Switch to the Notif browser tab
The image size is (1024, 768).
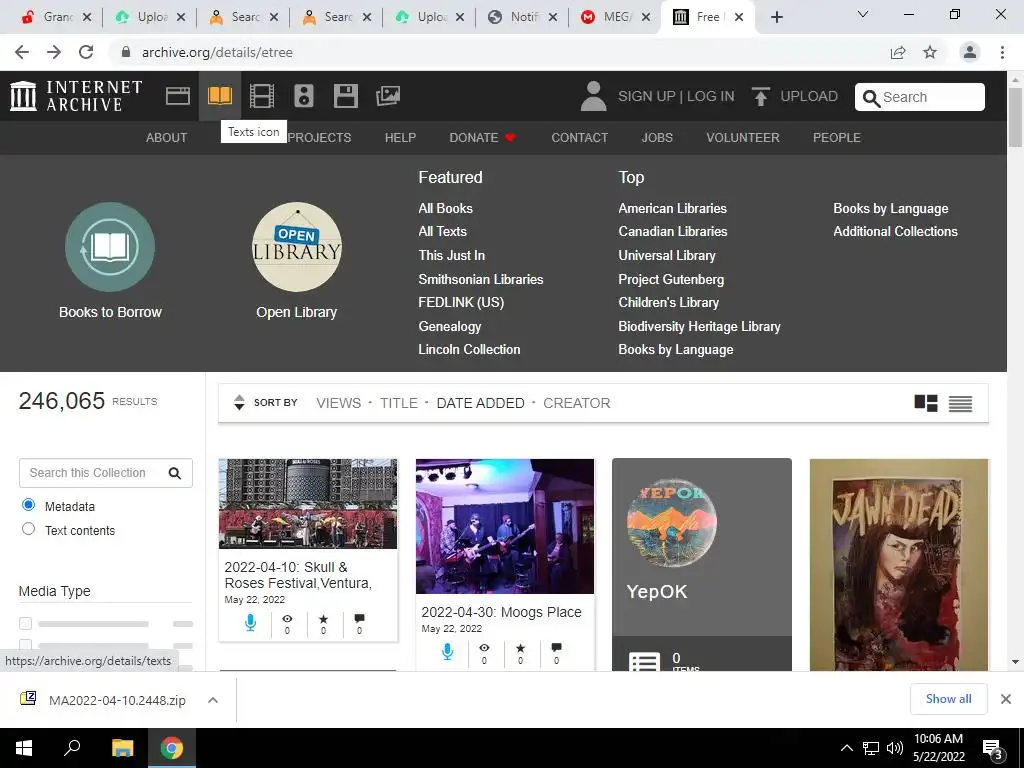click(522, 17)
